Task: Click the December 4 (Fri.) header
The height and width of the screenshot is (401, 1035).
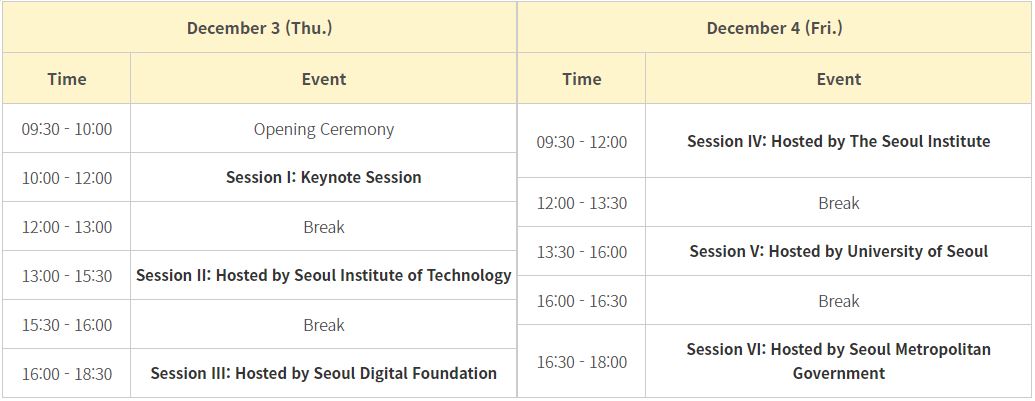Action: [774, 28]
